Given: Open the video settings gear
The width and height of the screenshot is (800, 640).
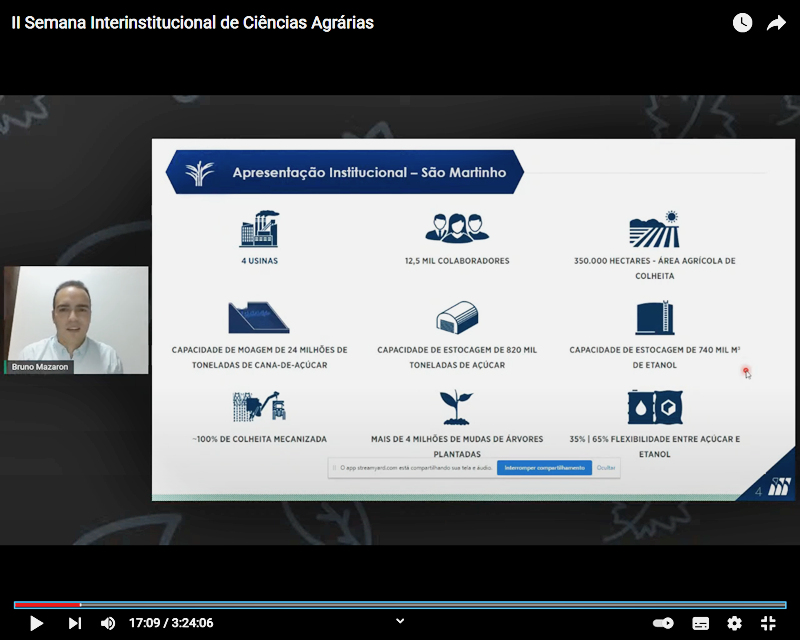Looking at the screenshot, I should click(x=735, y=623).
